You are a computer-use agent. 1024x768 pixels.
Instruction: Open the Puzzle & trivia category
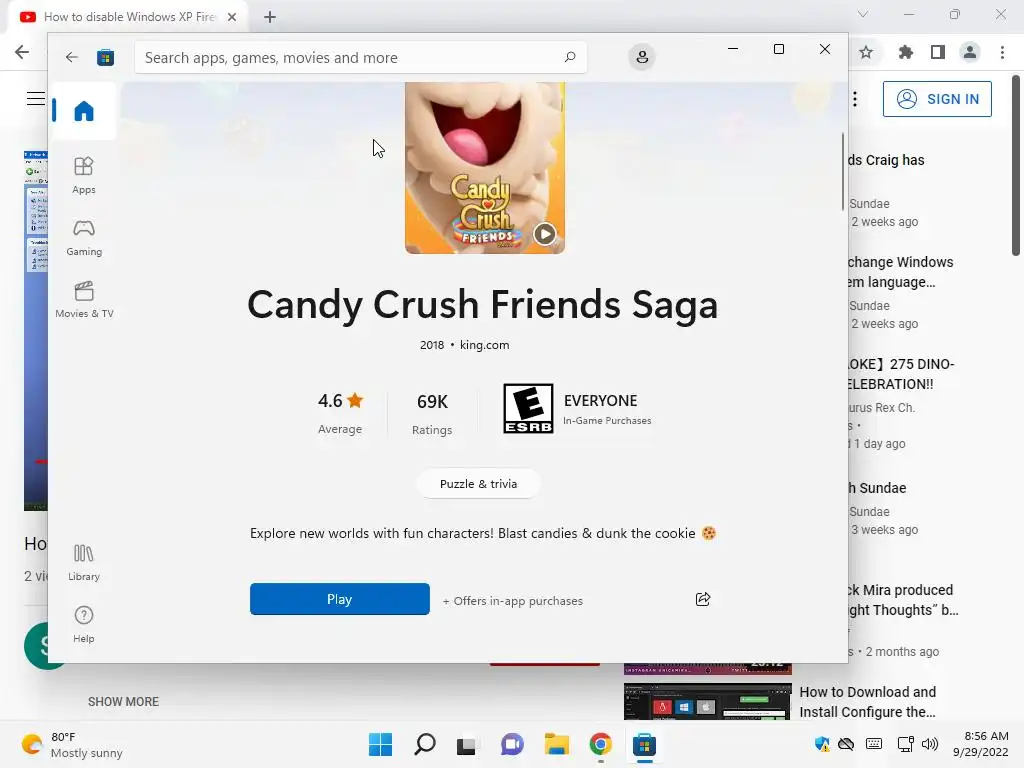[478, 484]
